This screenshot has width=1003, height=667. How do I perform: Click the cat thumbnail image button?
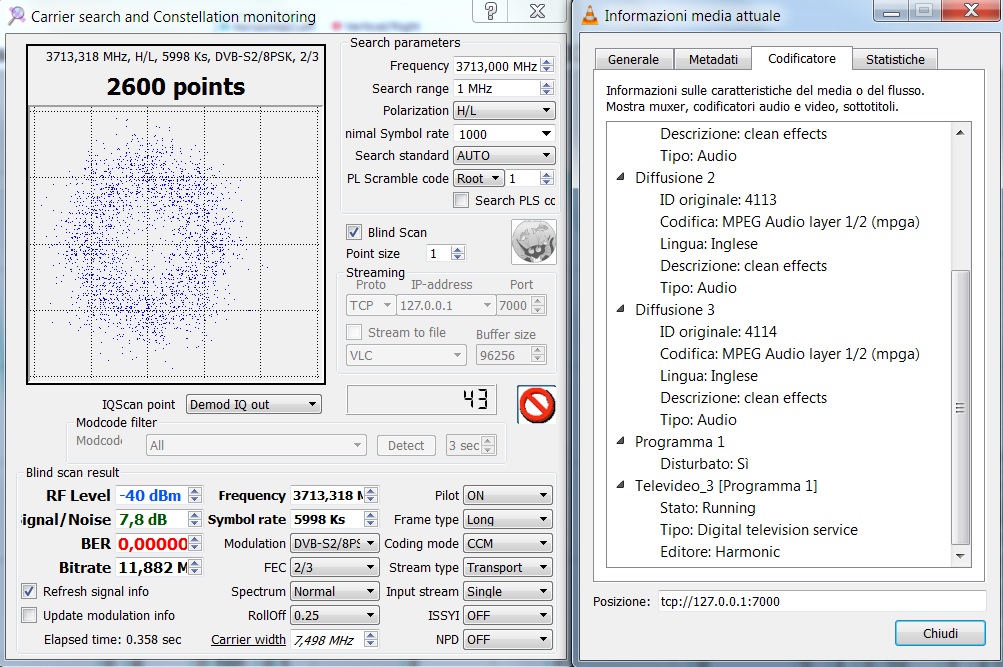tap(533, 242)
